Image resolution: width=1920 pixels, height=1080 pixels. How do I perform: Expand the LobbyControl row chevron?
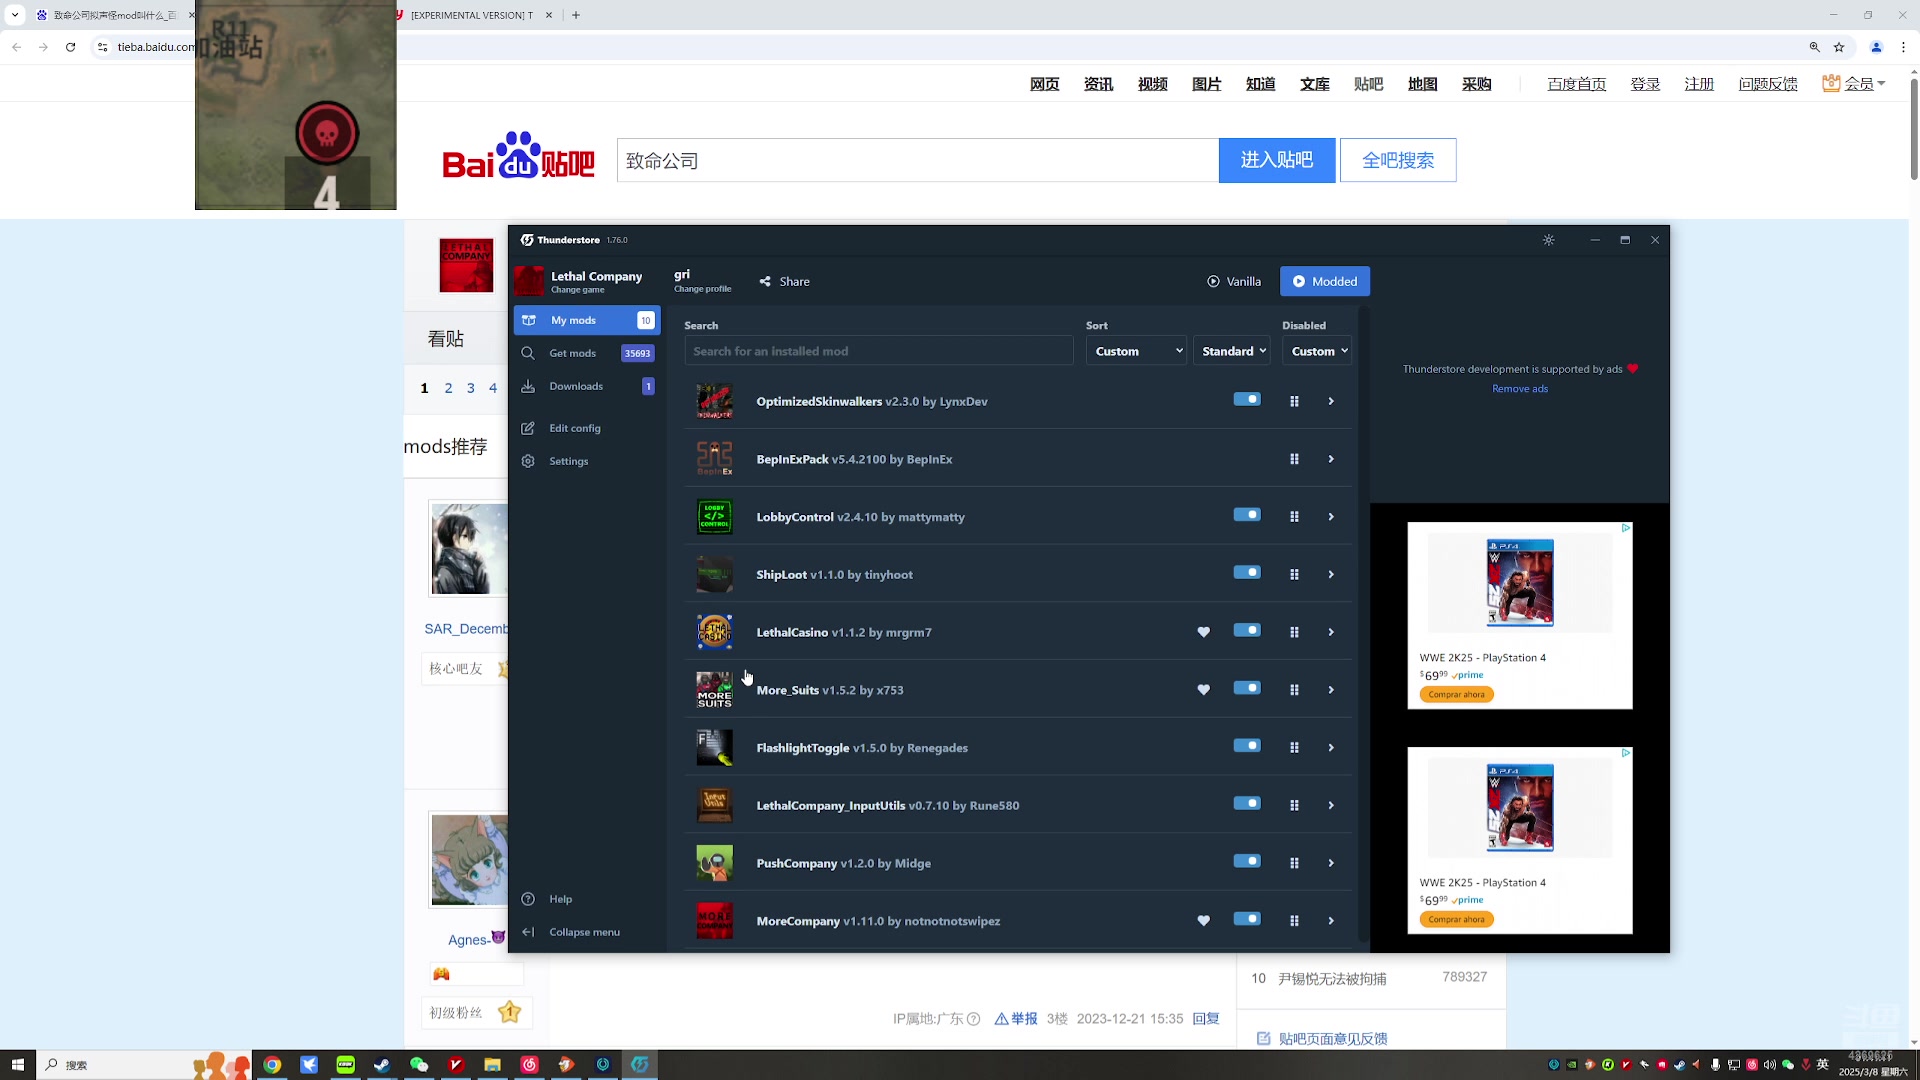click(x=1331, y=517)
